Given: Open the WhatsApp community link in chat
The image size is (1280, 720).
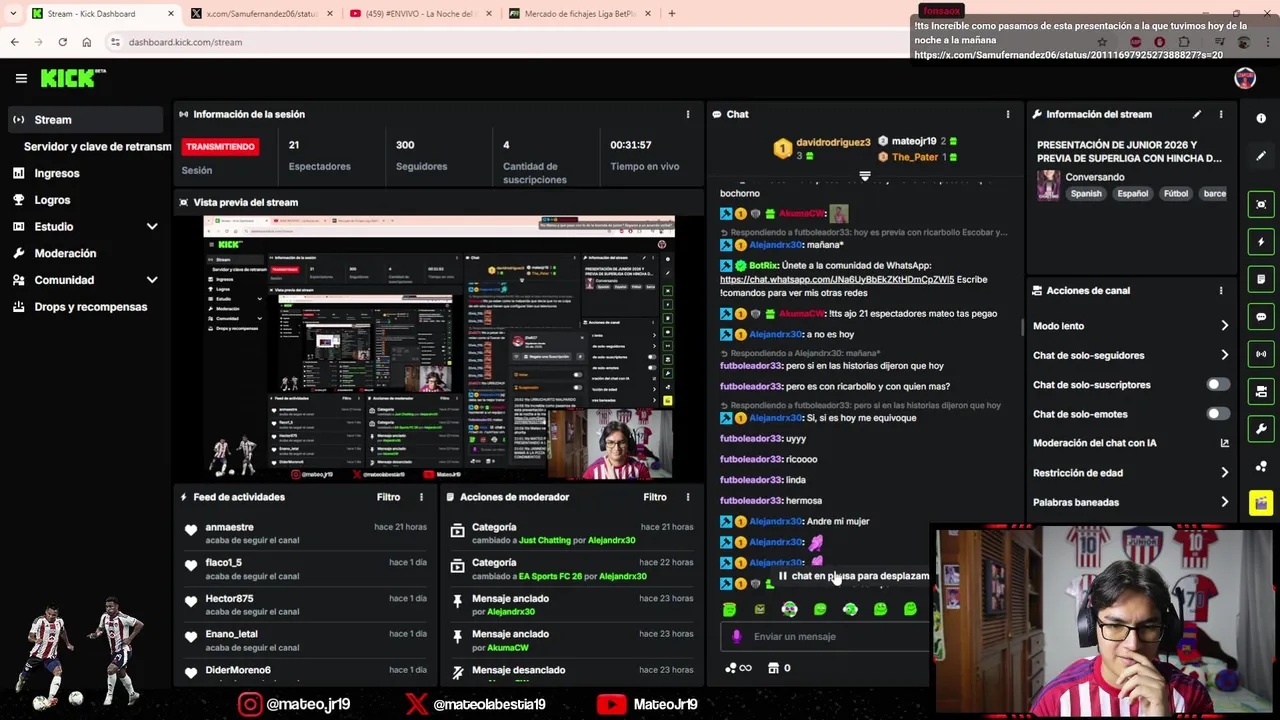Looking at the screenshot, I should tap(837, 280).
